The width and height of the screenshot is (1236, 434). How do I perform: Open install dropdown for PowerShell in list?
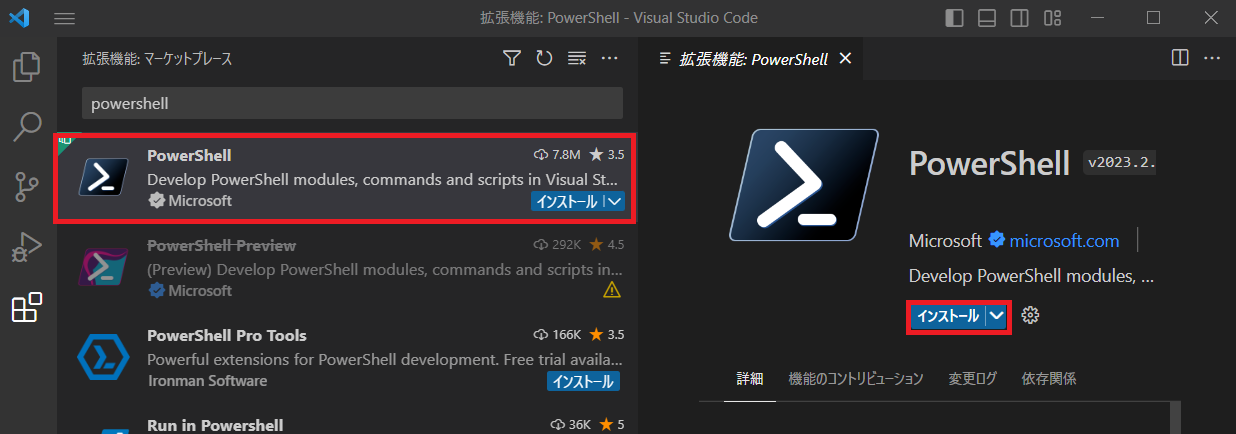point(615,201)
